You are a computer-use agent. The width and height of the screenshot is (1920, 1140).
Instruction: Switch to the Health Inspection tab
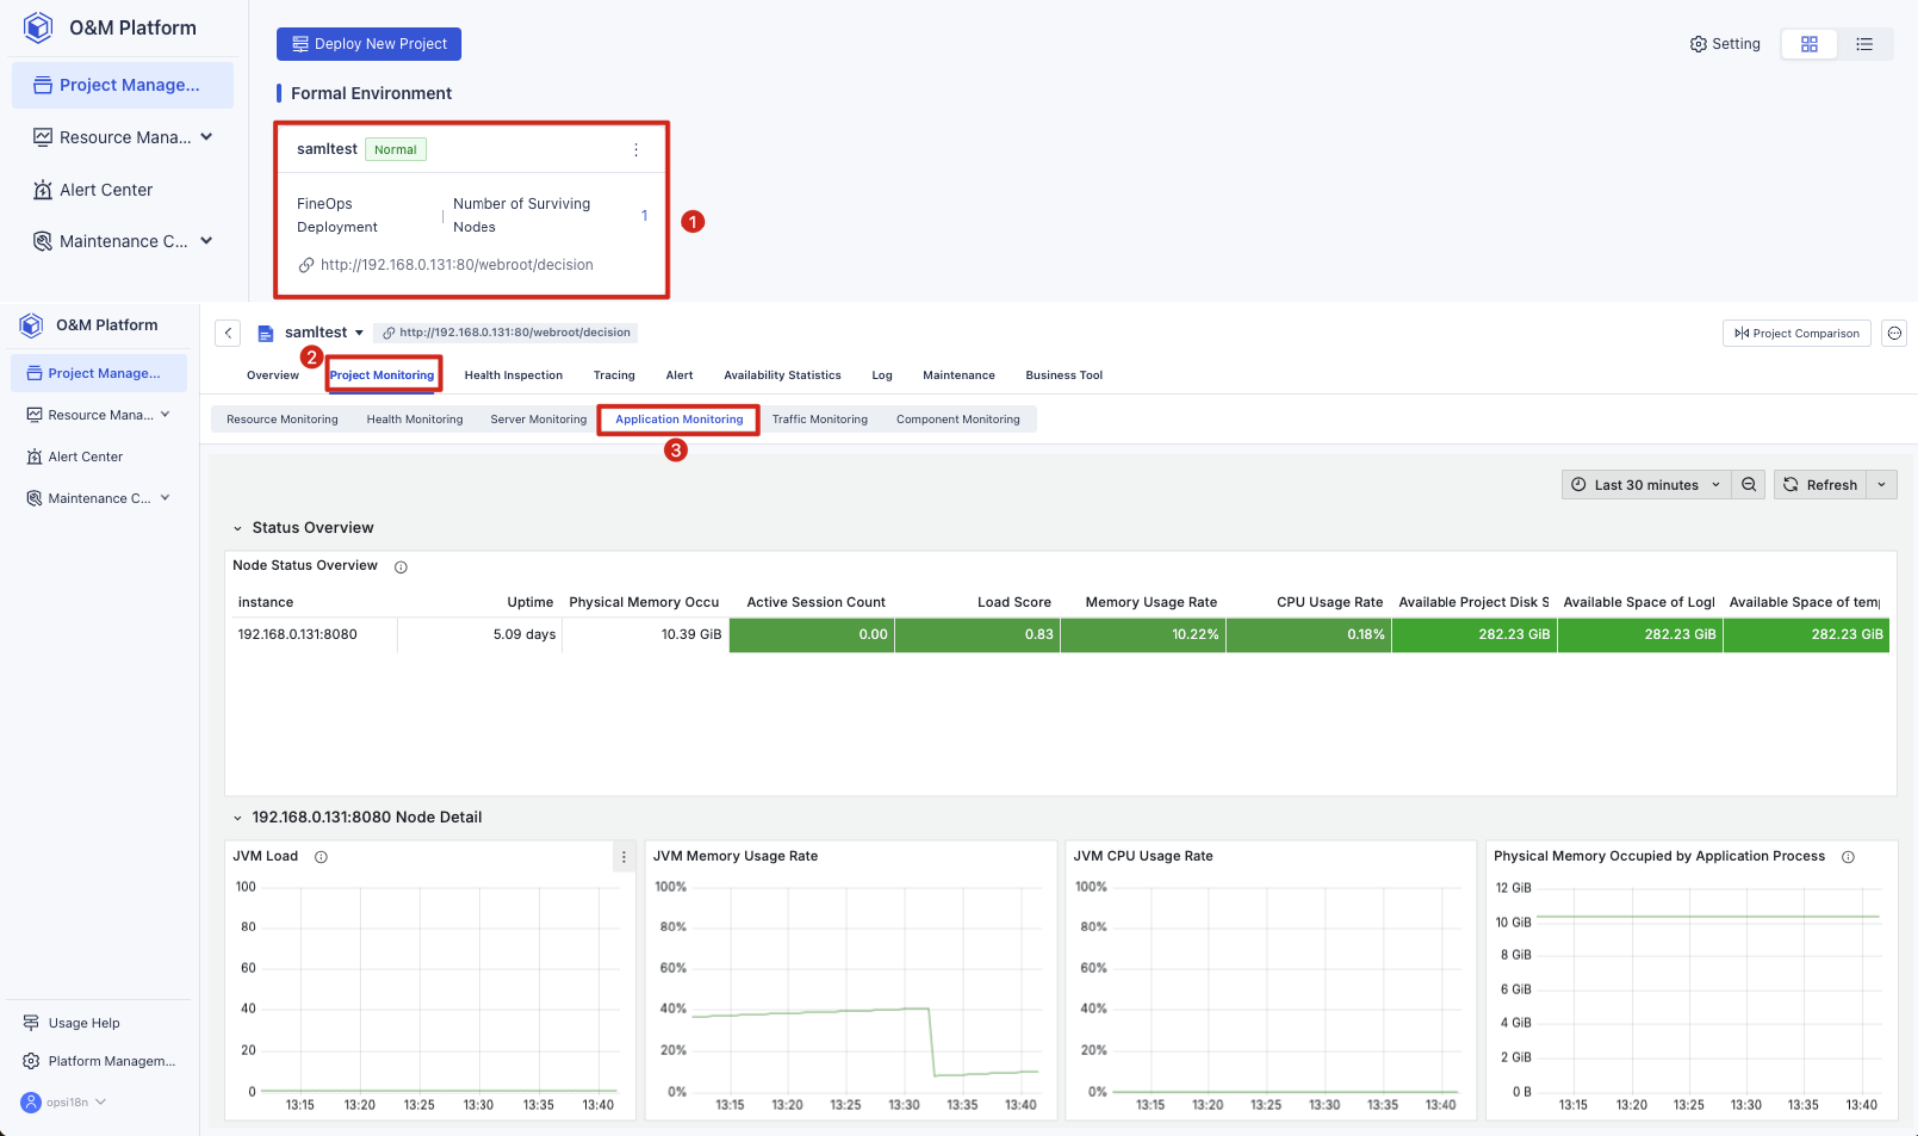click(512, 375)
